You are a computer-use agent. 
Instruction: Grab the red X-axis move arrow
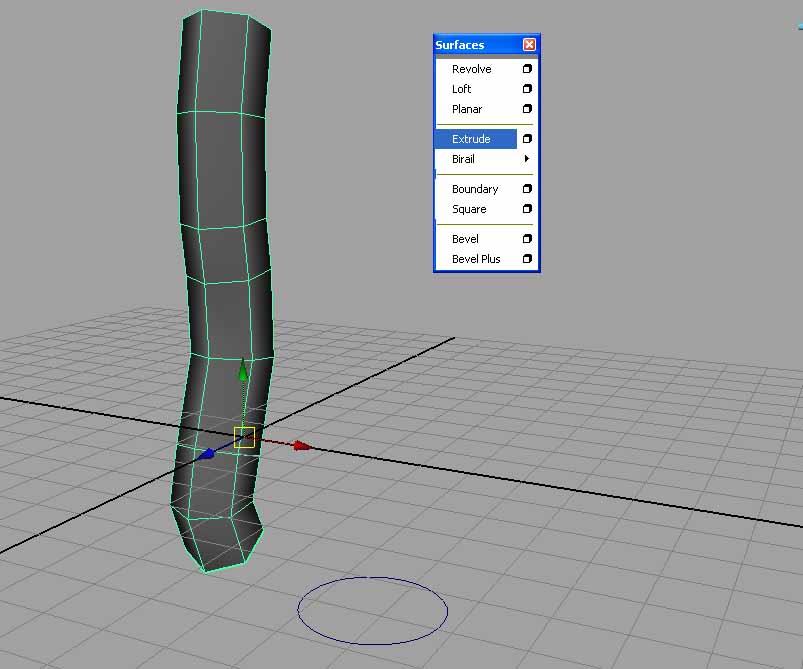pos(302,446)
